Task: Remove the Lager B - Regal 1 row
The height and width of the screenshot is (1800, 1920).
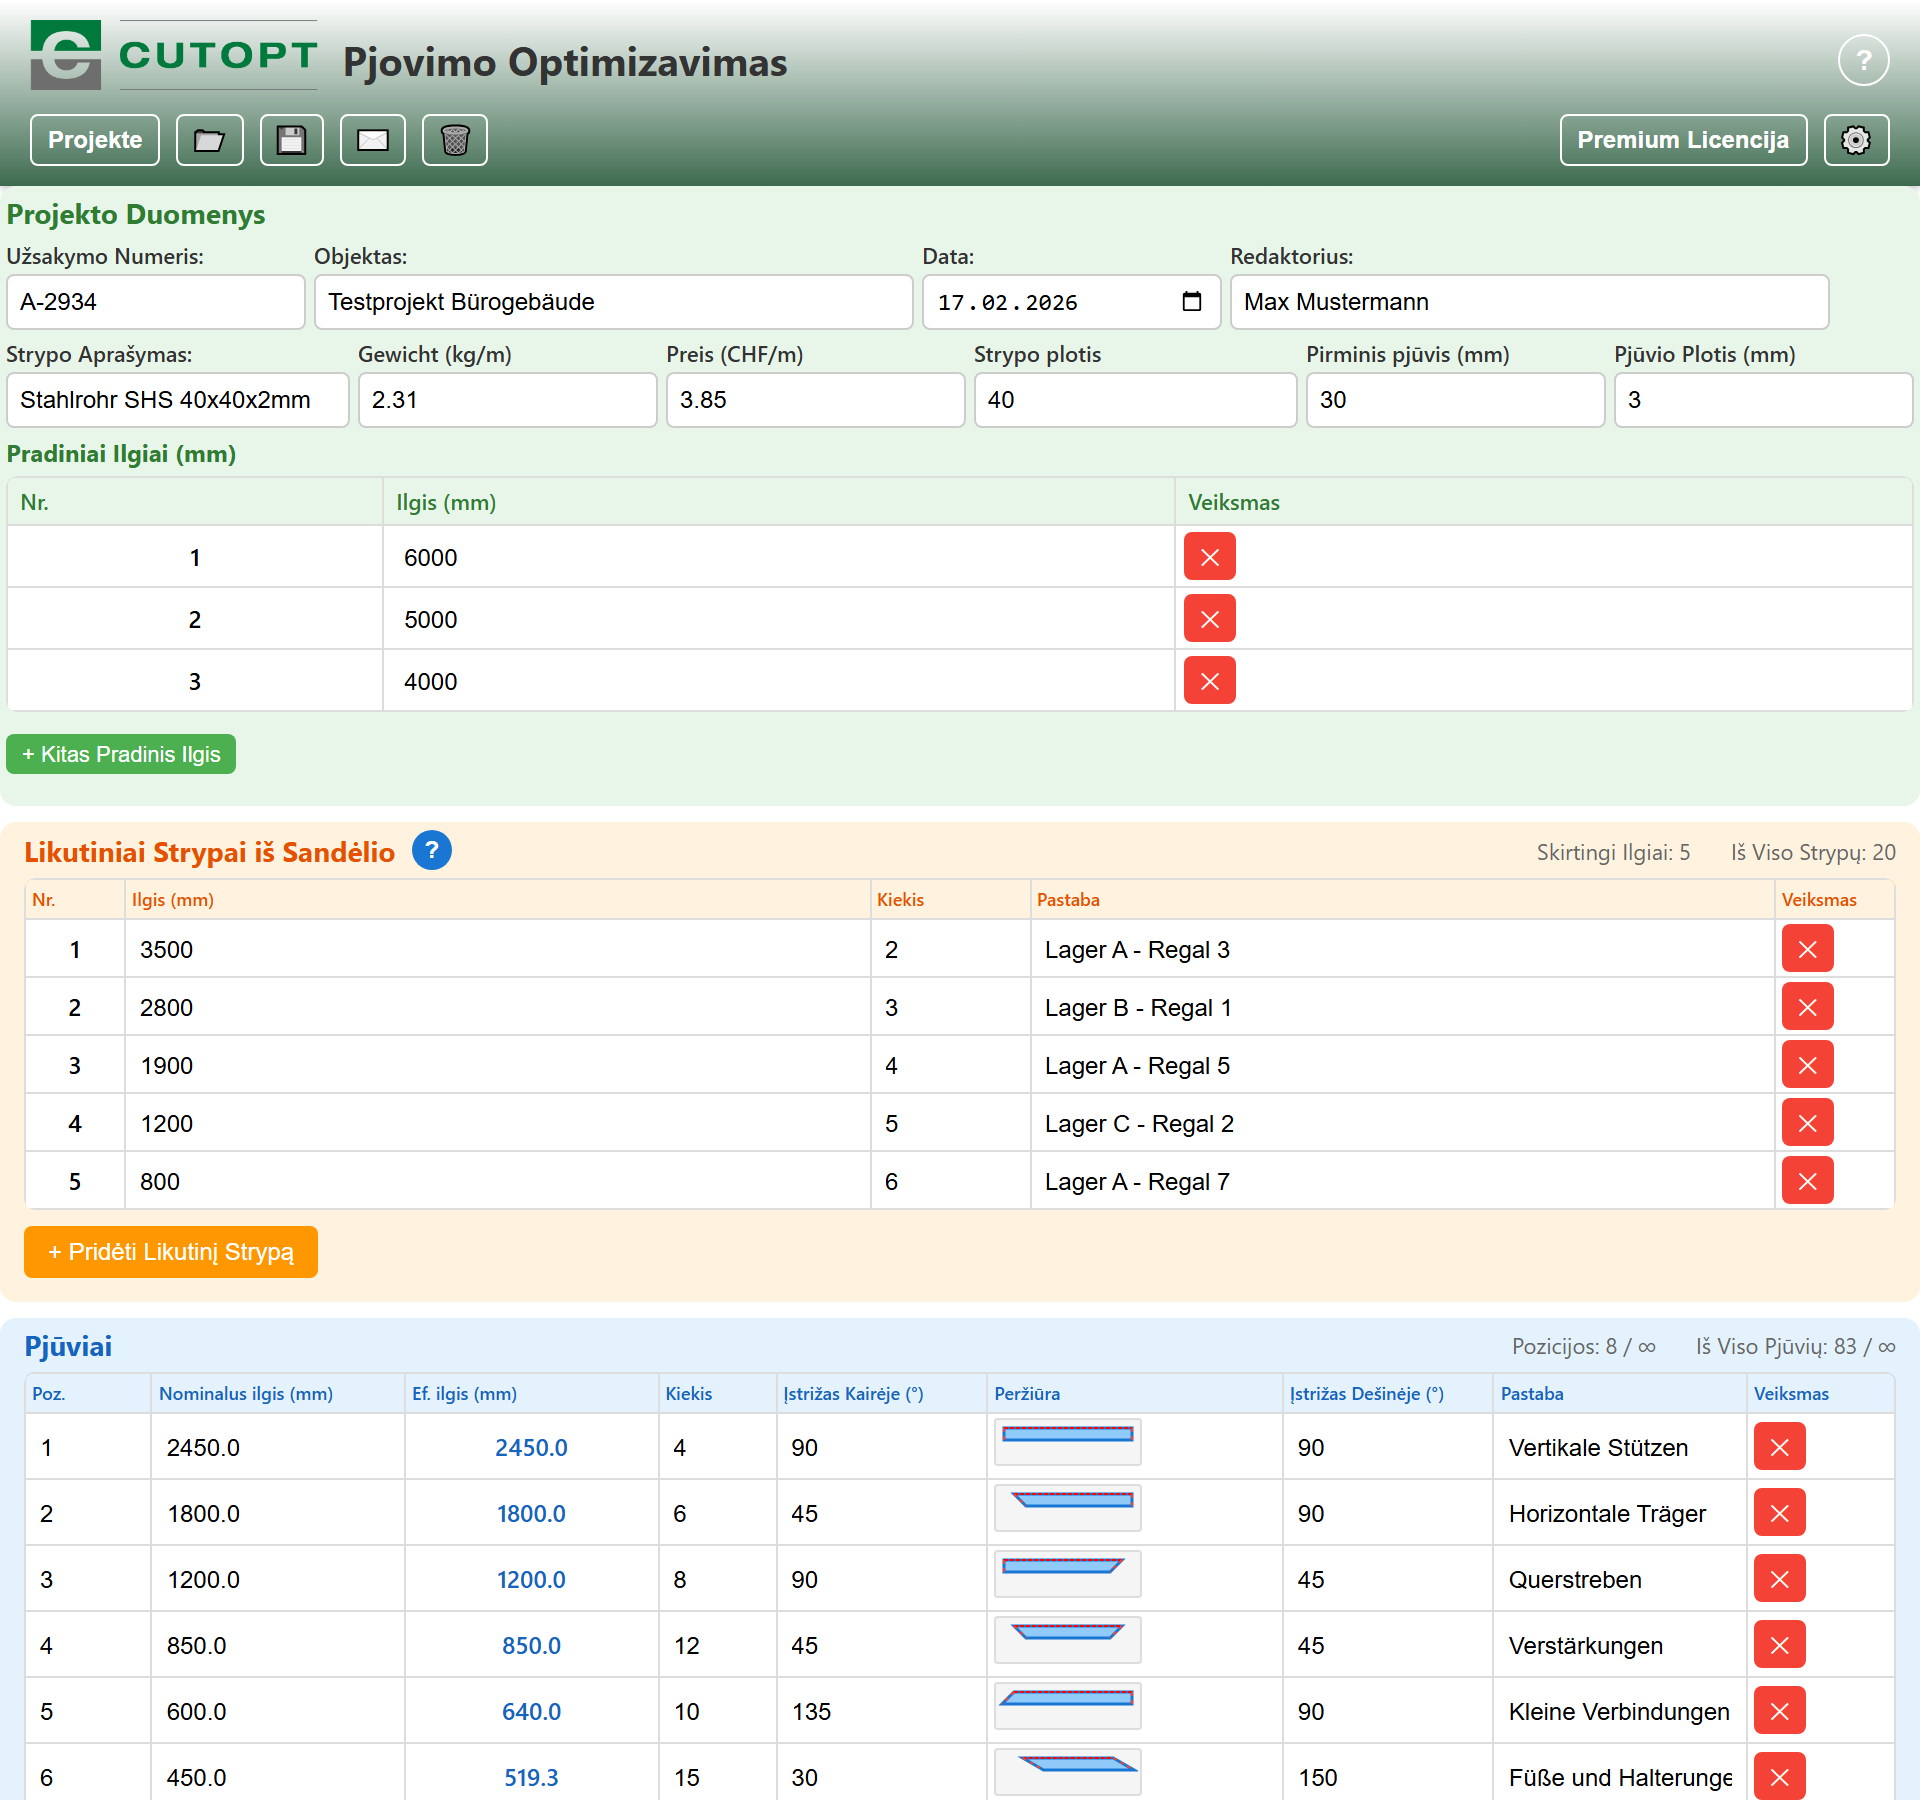Action: (1807, 1007)
